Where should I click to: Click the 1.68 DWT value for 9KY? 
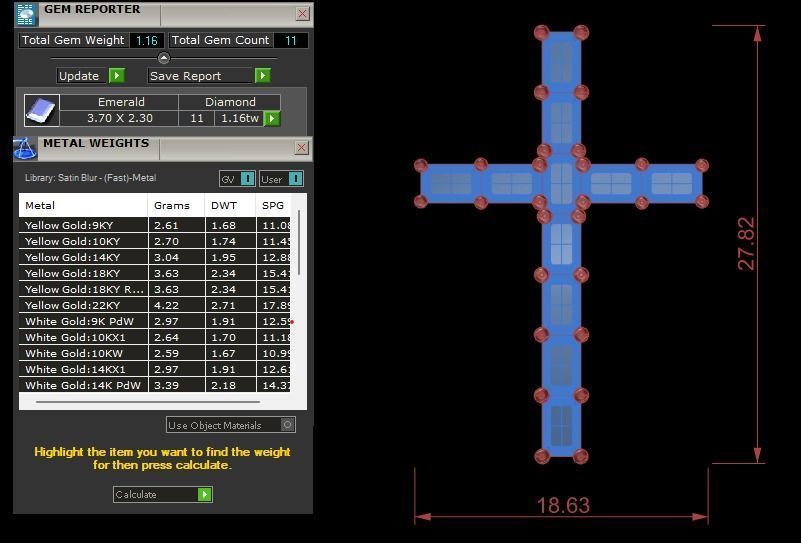click(x=224, y=225)
